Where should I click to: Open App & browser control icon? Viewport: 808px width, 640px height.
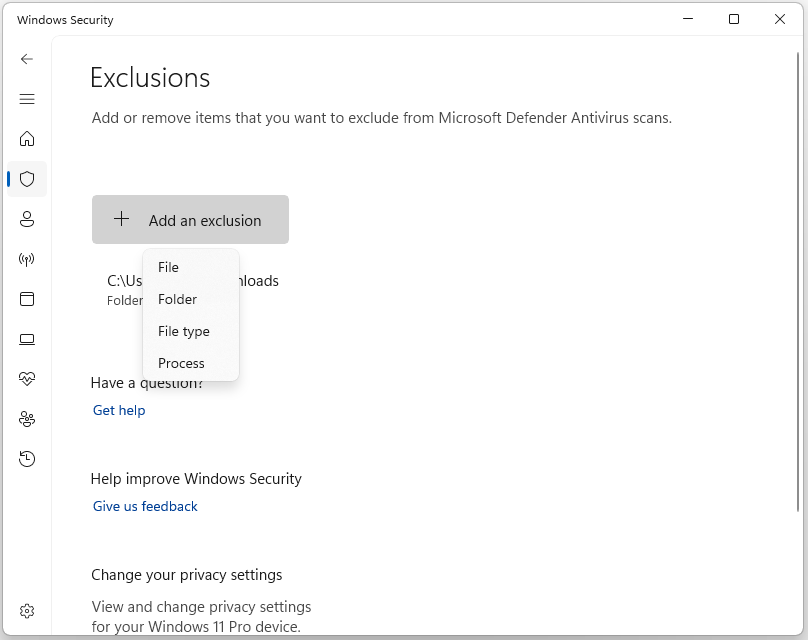coord(27,299)
